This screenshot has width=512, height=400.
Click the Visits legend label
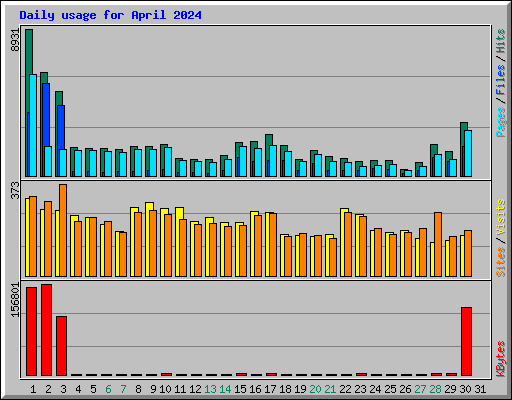[x=500, y=218]
